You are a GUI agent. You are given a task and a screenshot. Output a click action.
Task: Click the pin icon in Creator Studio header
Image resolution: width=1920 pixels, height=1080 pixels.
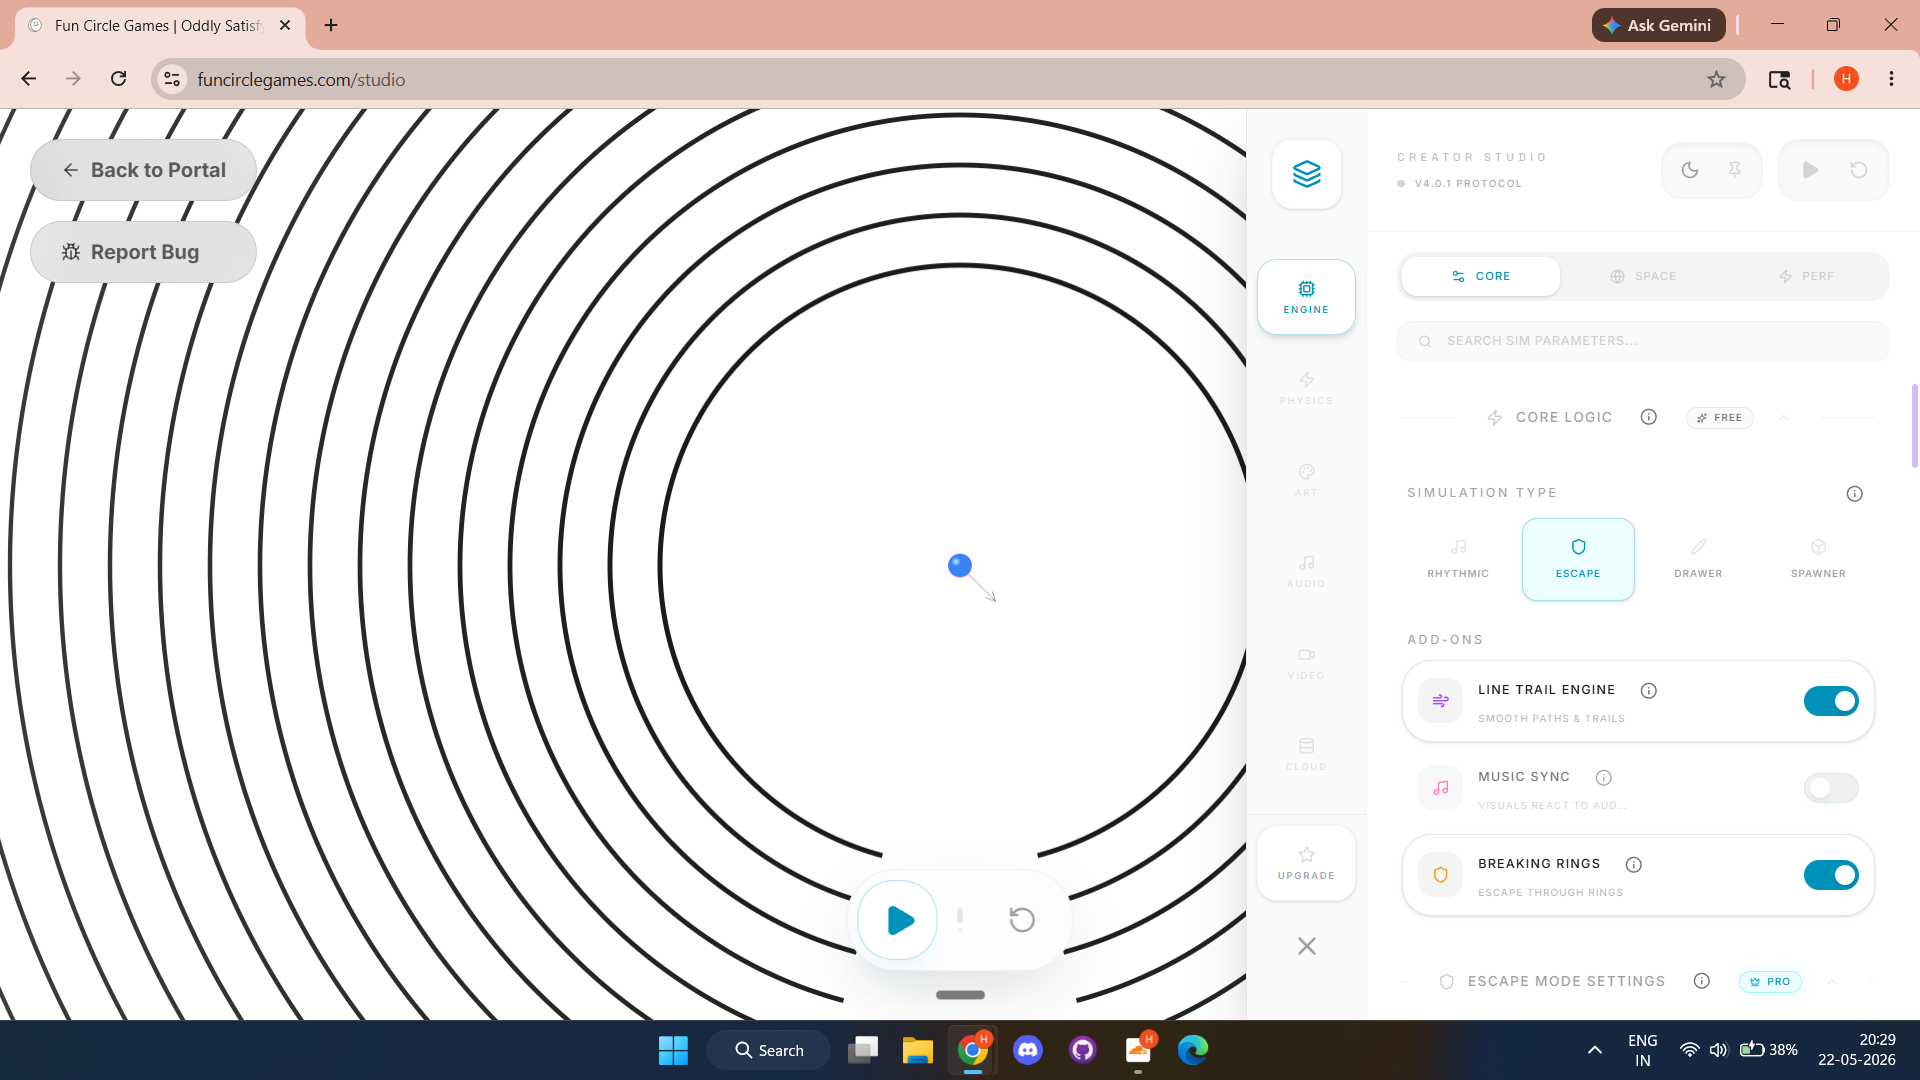[x=1735, y=170]
